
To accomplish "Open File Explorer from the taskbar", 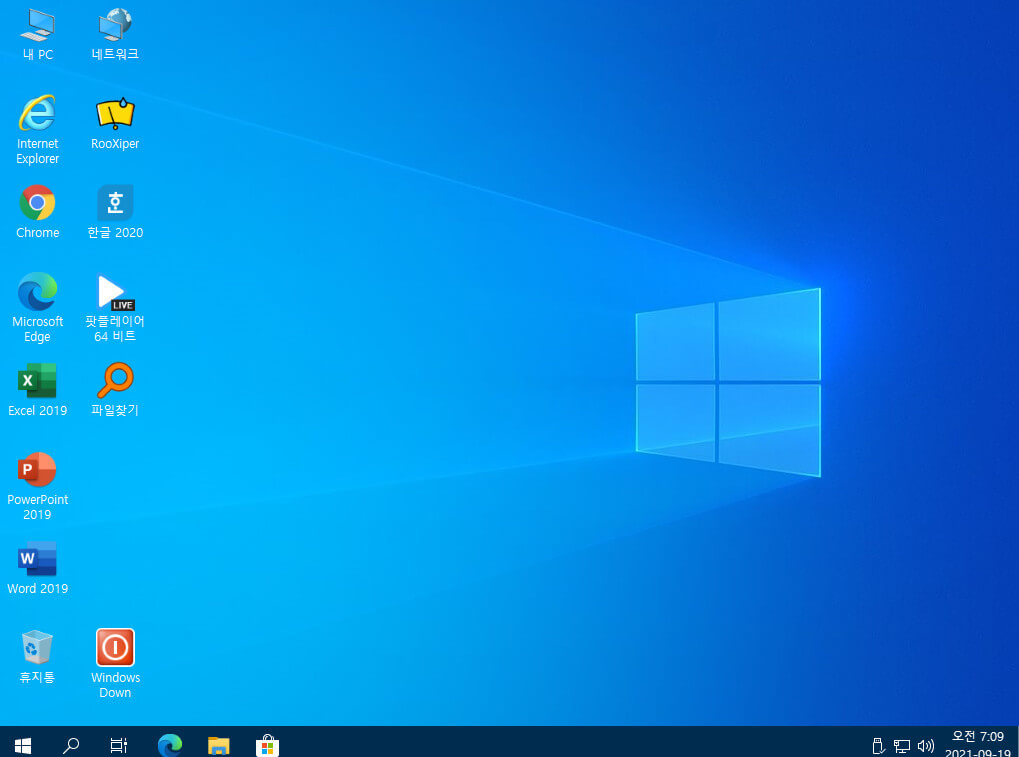I will [x=218, y=745].
